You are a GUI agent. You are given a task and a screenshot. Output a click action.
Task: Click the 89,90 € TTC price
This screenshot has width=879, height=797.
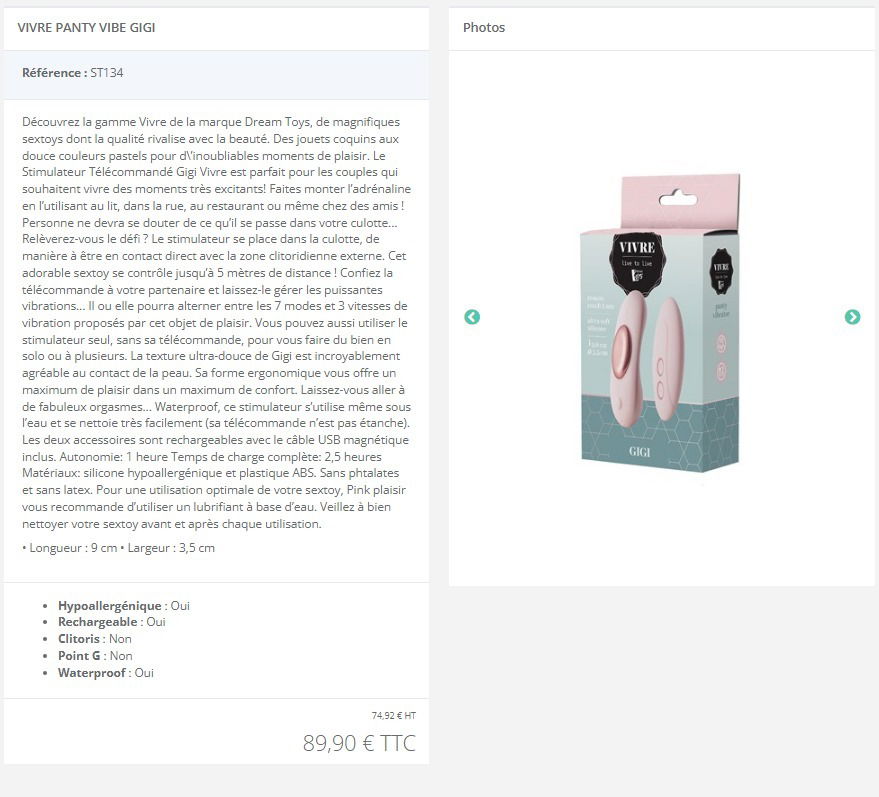359,743
